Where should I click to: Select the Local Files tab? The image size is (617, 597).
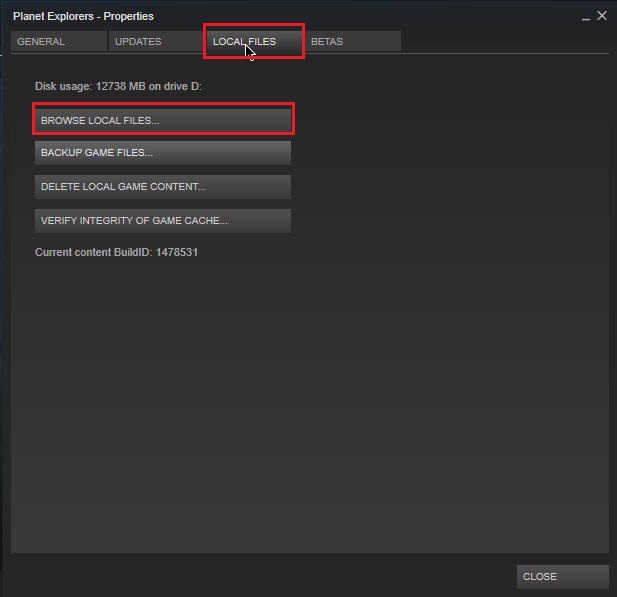click(254, 41)
